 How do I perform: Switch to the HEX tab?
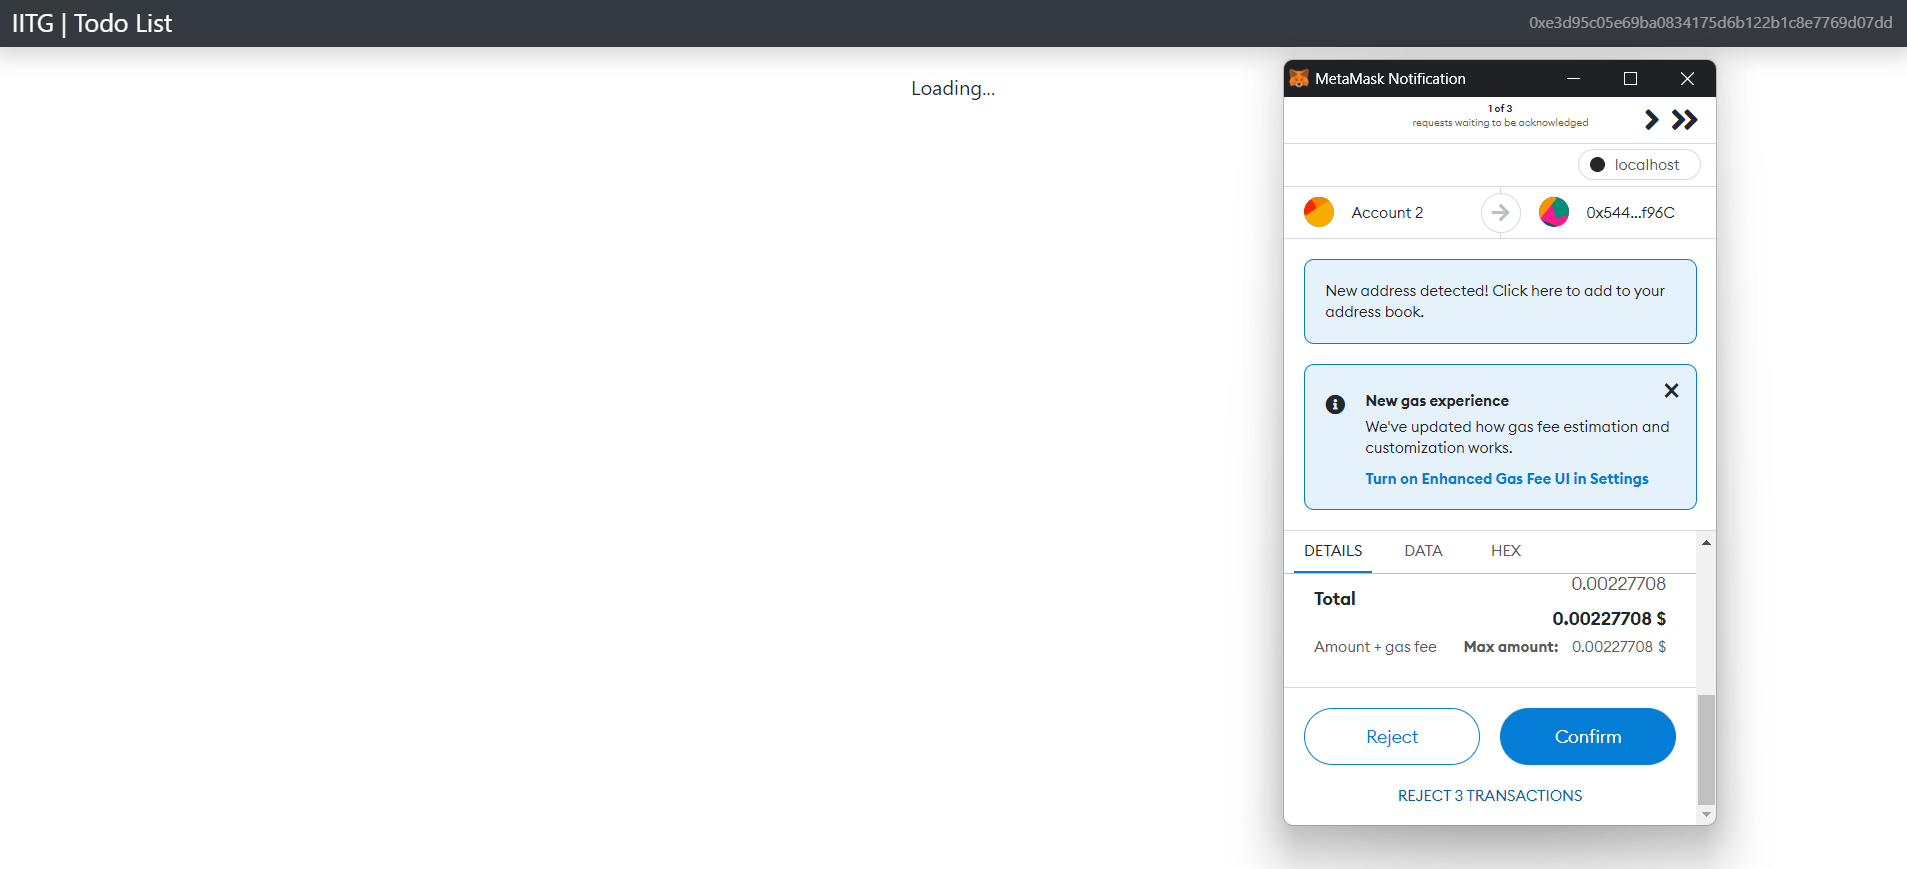[1506, 551]
